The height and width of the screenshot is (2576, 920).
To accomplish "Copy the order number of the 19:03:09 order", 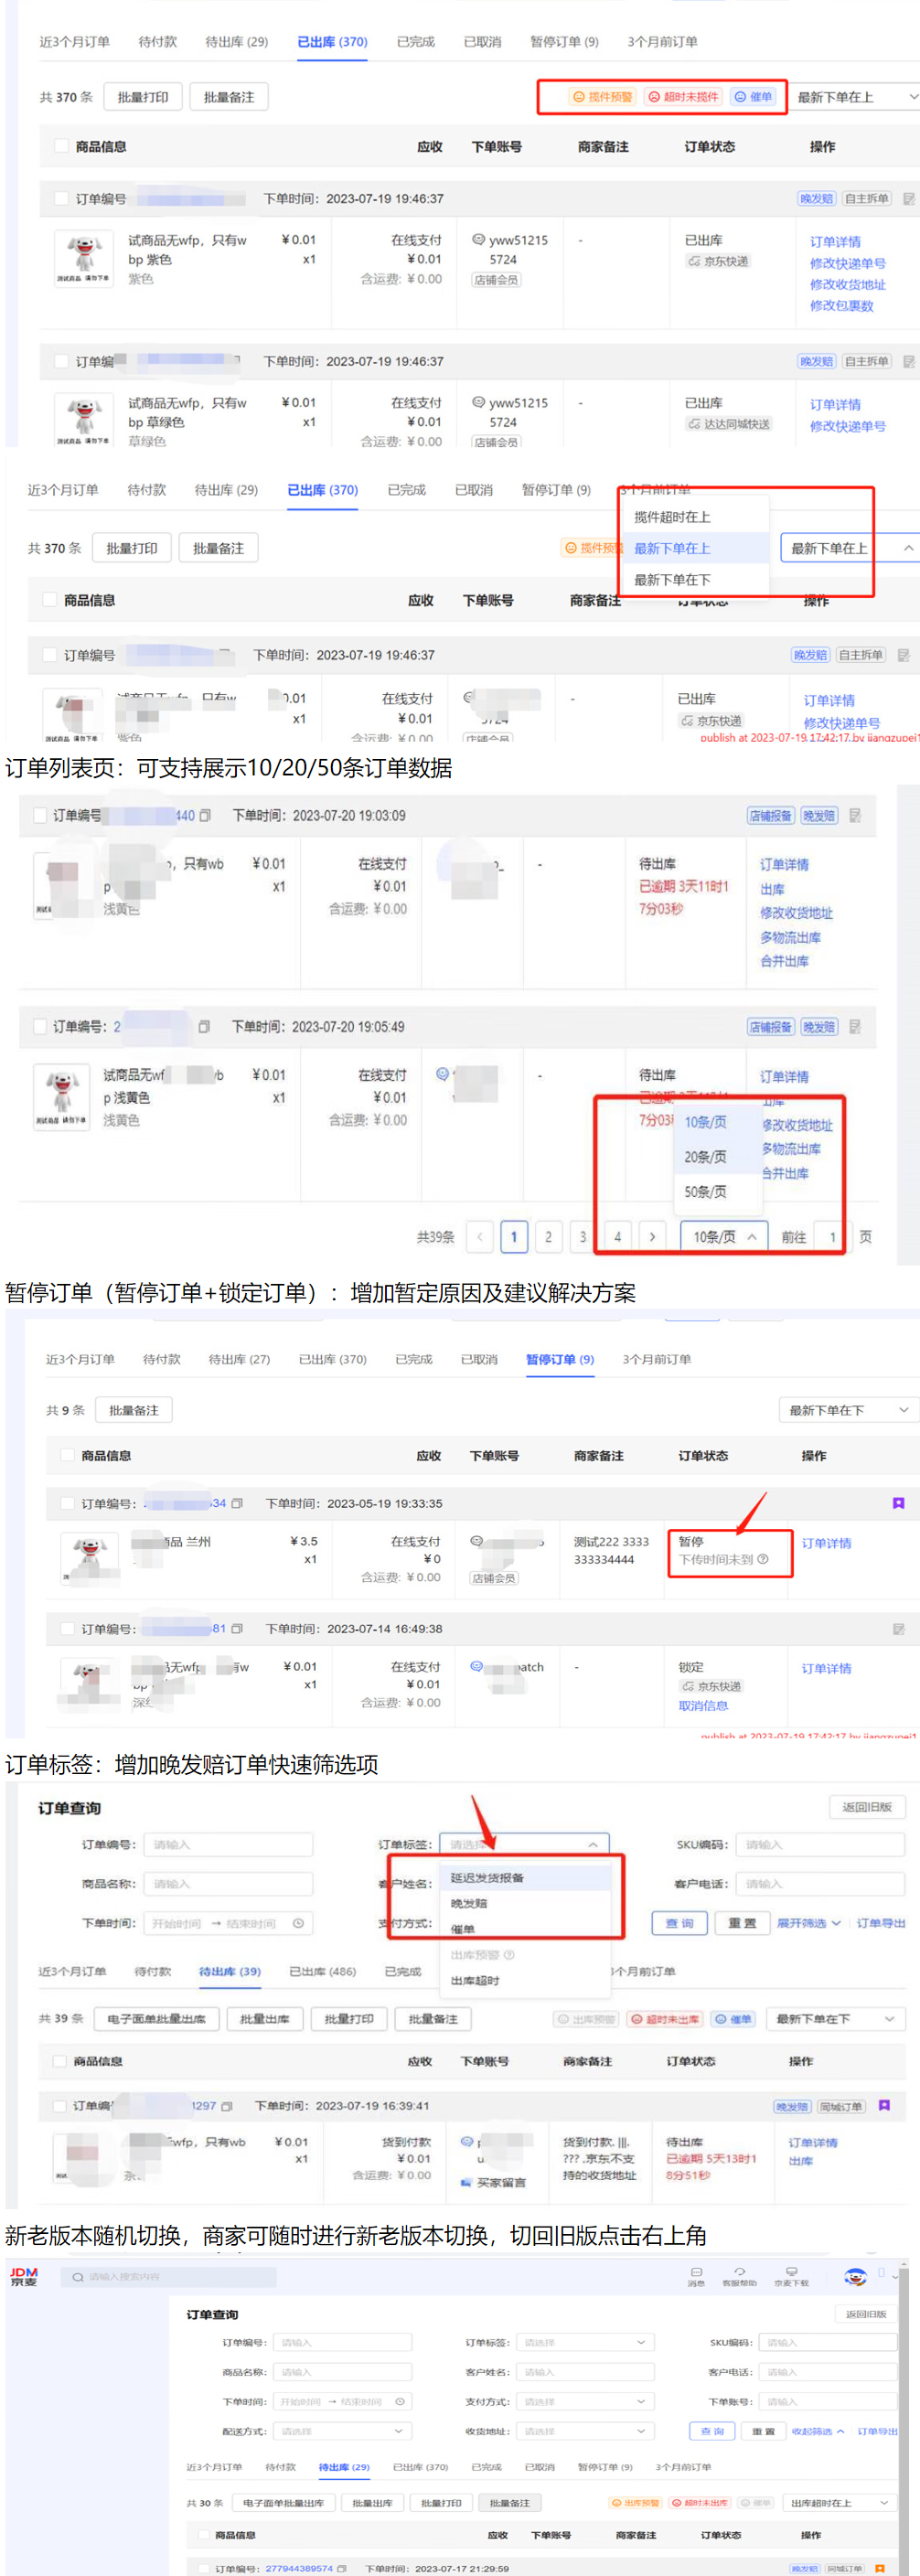I will [x=205, y=815].
